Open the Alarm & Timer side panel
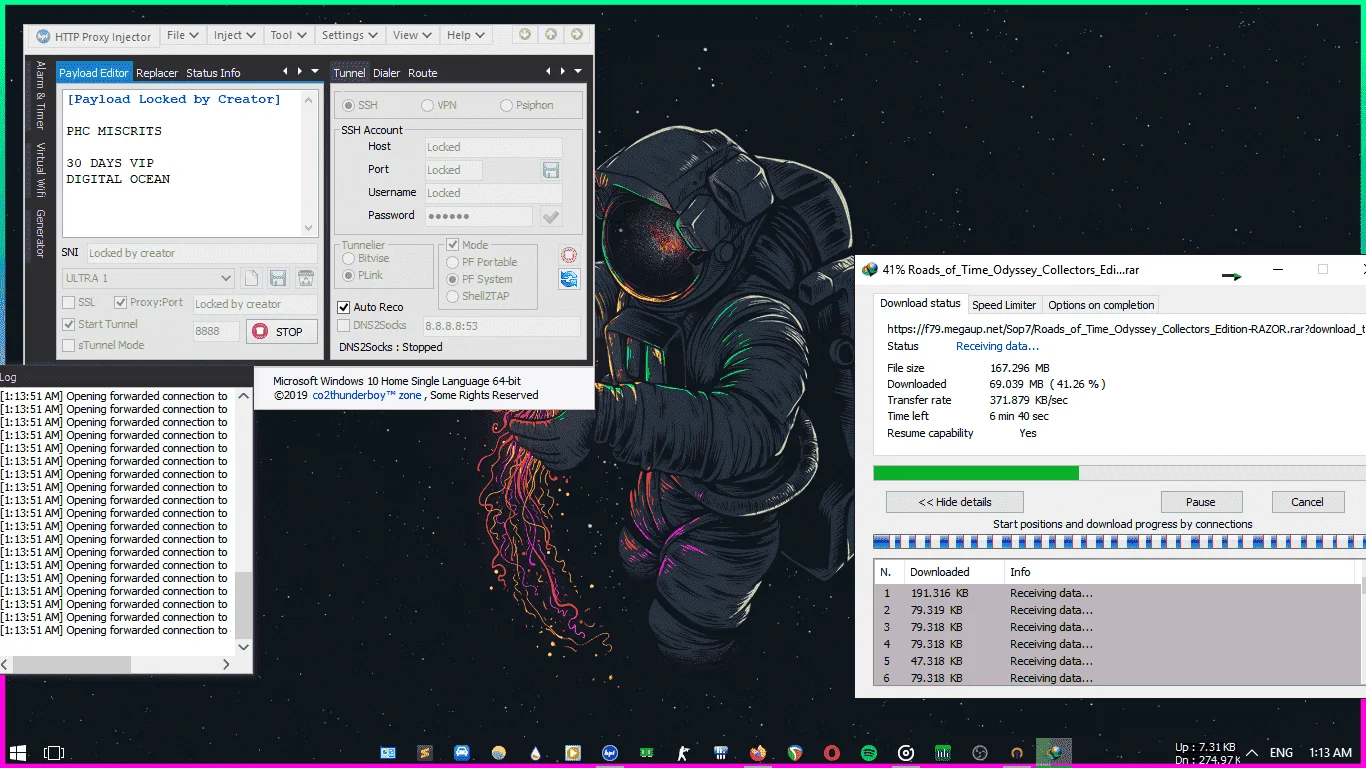 click(41, 95)
